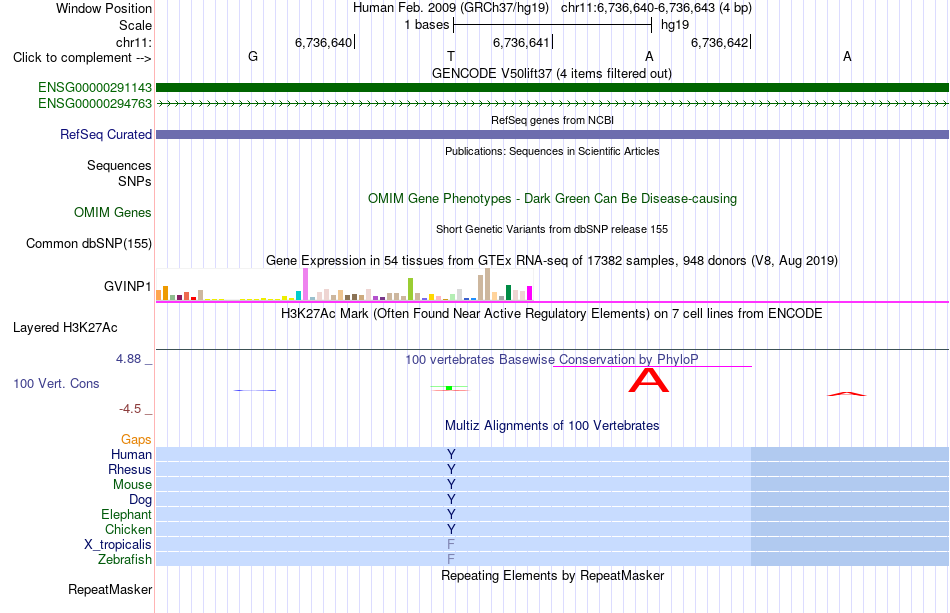950x613 pixels.
Task: Click the PhyloP Basewise Conservation title
Action: pos(552,359)
